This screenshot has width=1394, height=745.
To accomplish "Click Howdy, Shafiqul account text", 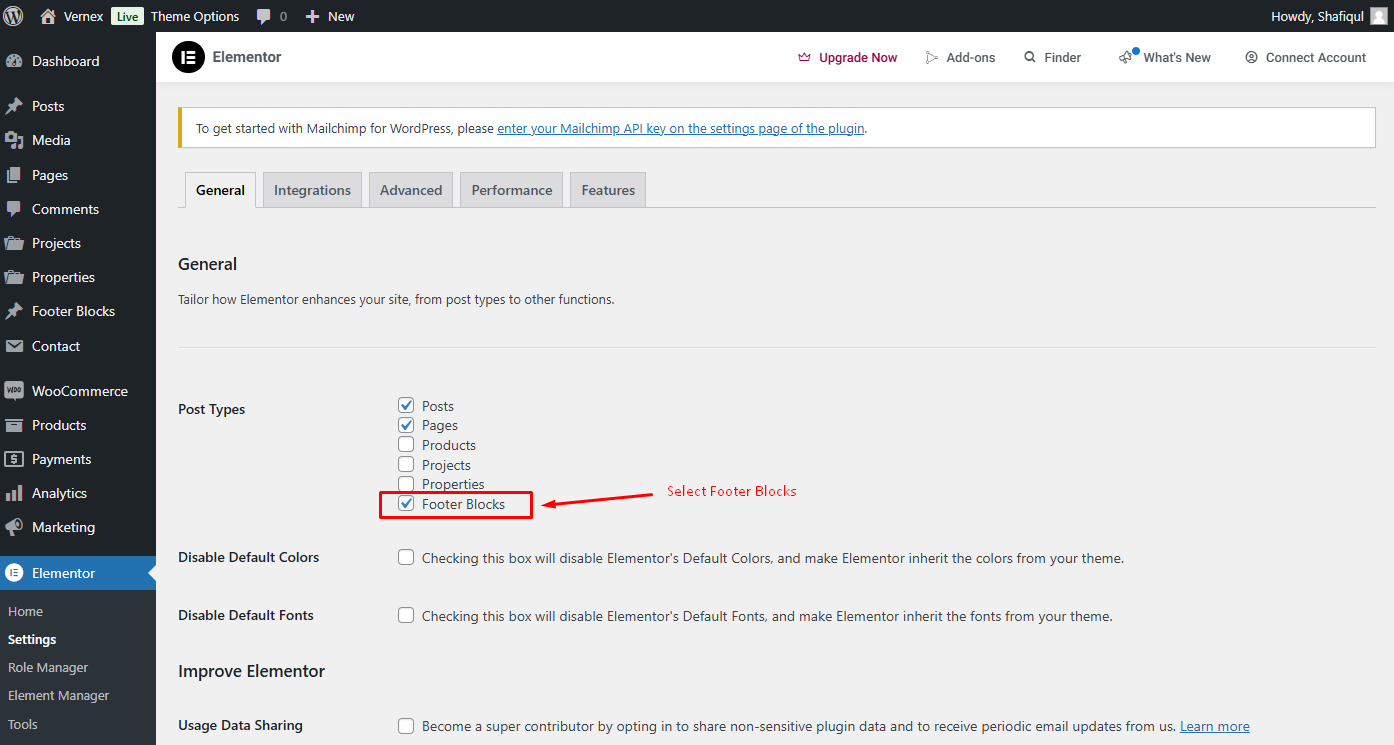I will [1317, 16].
